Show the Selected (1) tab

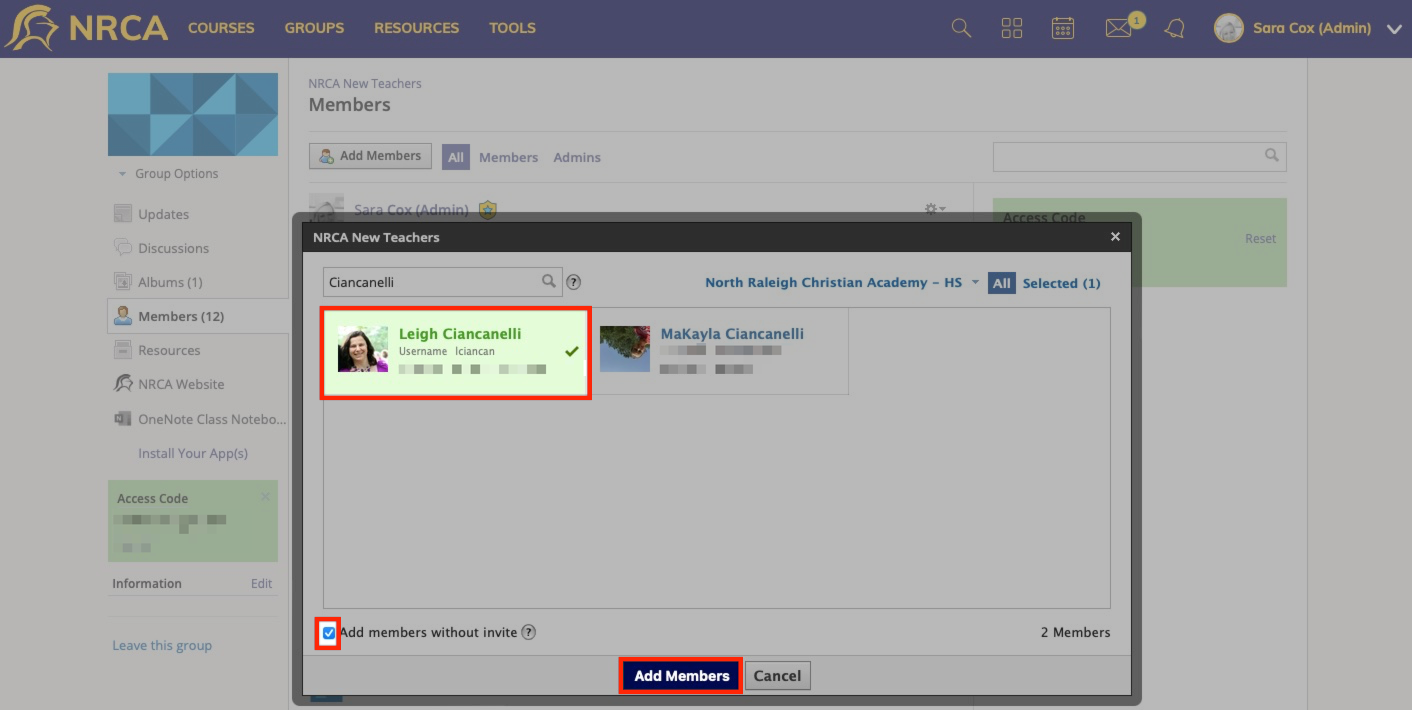pyautogui.click(x=1061, y=283)
